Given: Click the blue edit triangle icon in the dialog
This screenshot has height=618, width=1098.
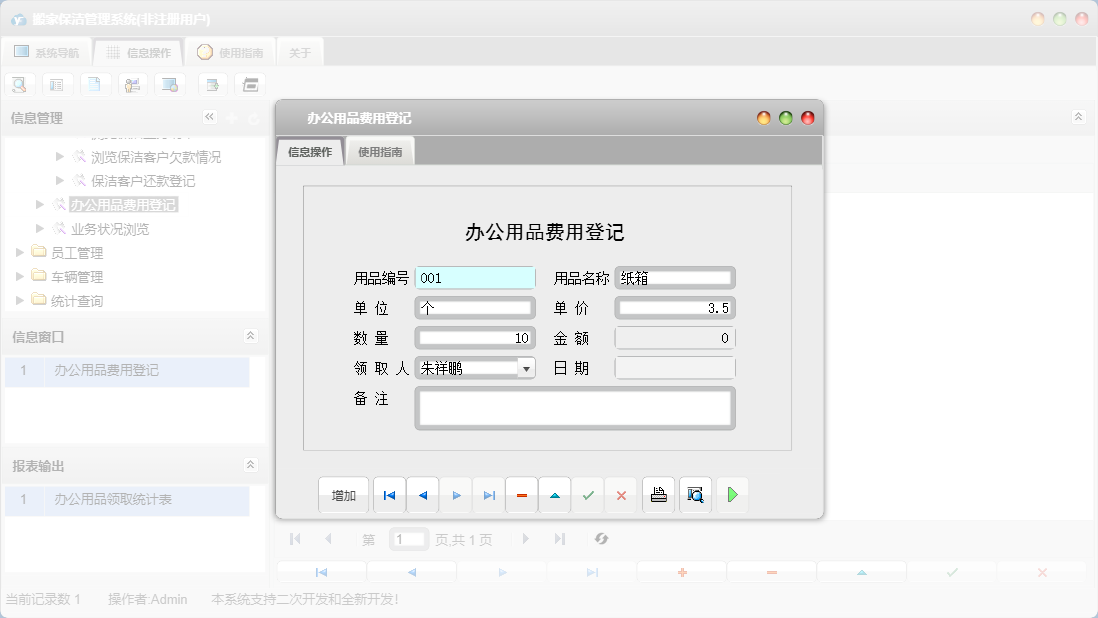Looking at the screenshot, I should coord(555,495).
